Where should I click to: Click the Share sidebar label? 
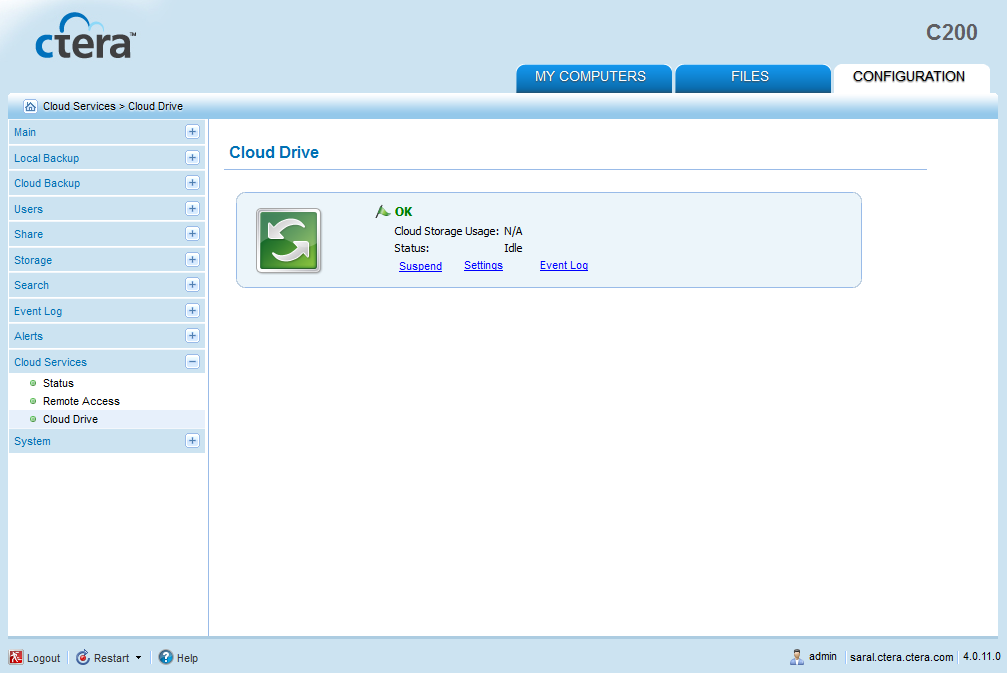tap(29, 234)
